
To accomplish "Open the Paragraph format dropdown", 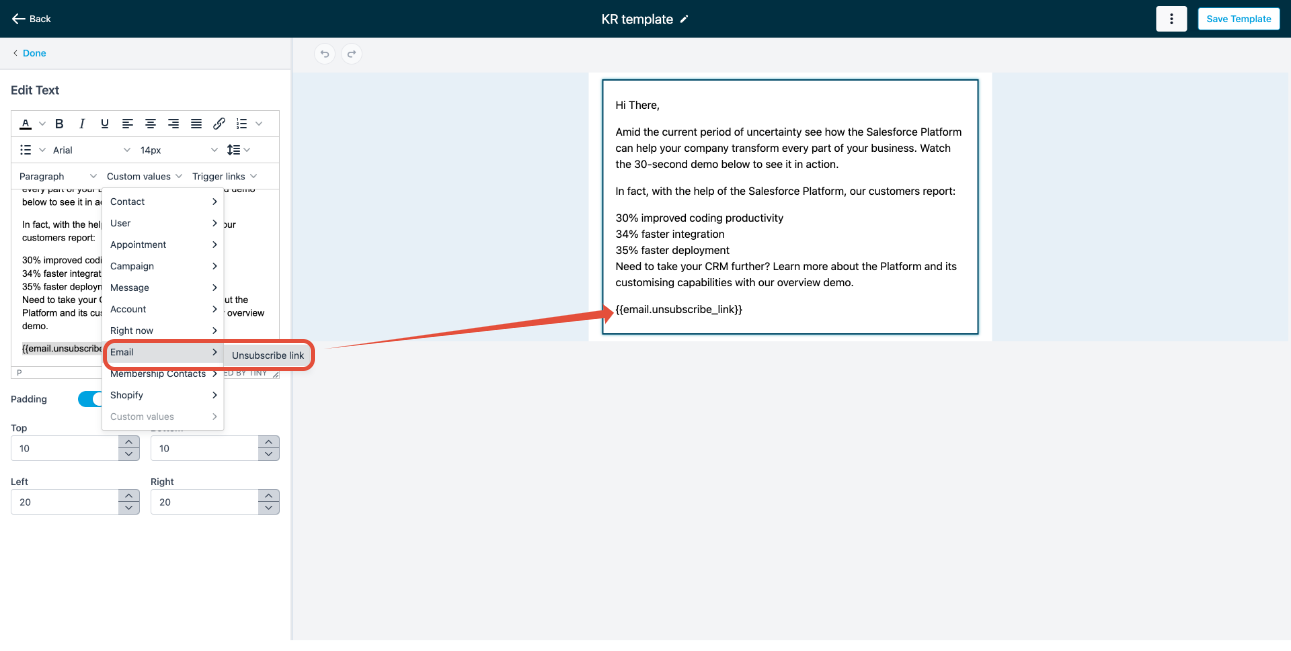I will pos(58,176).
